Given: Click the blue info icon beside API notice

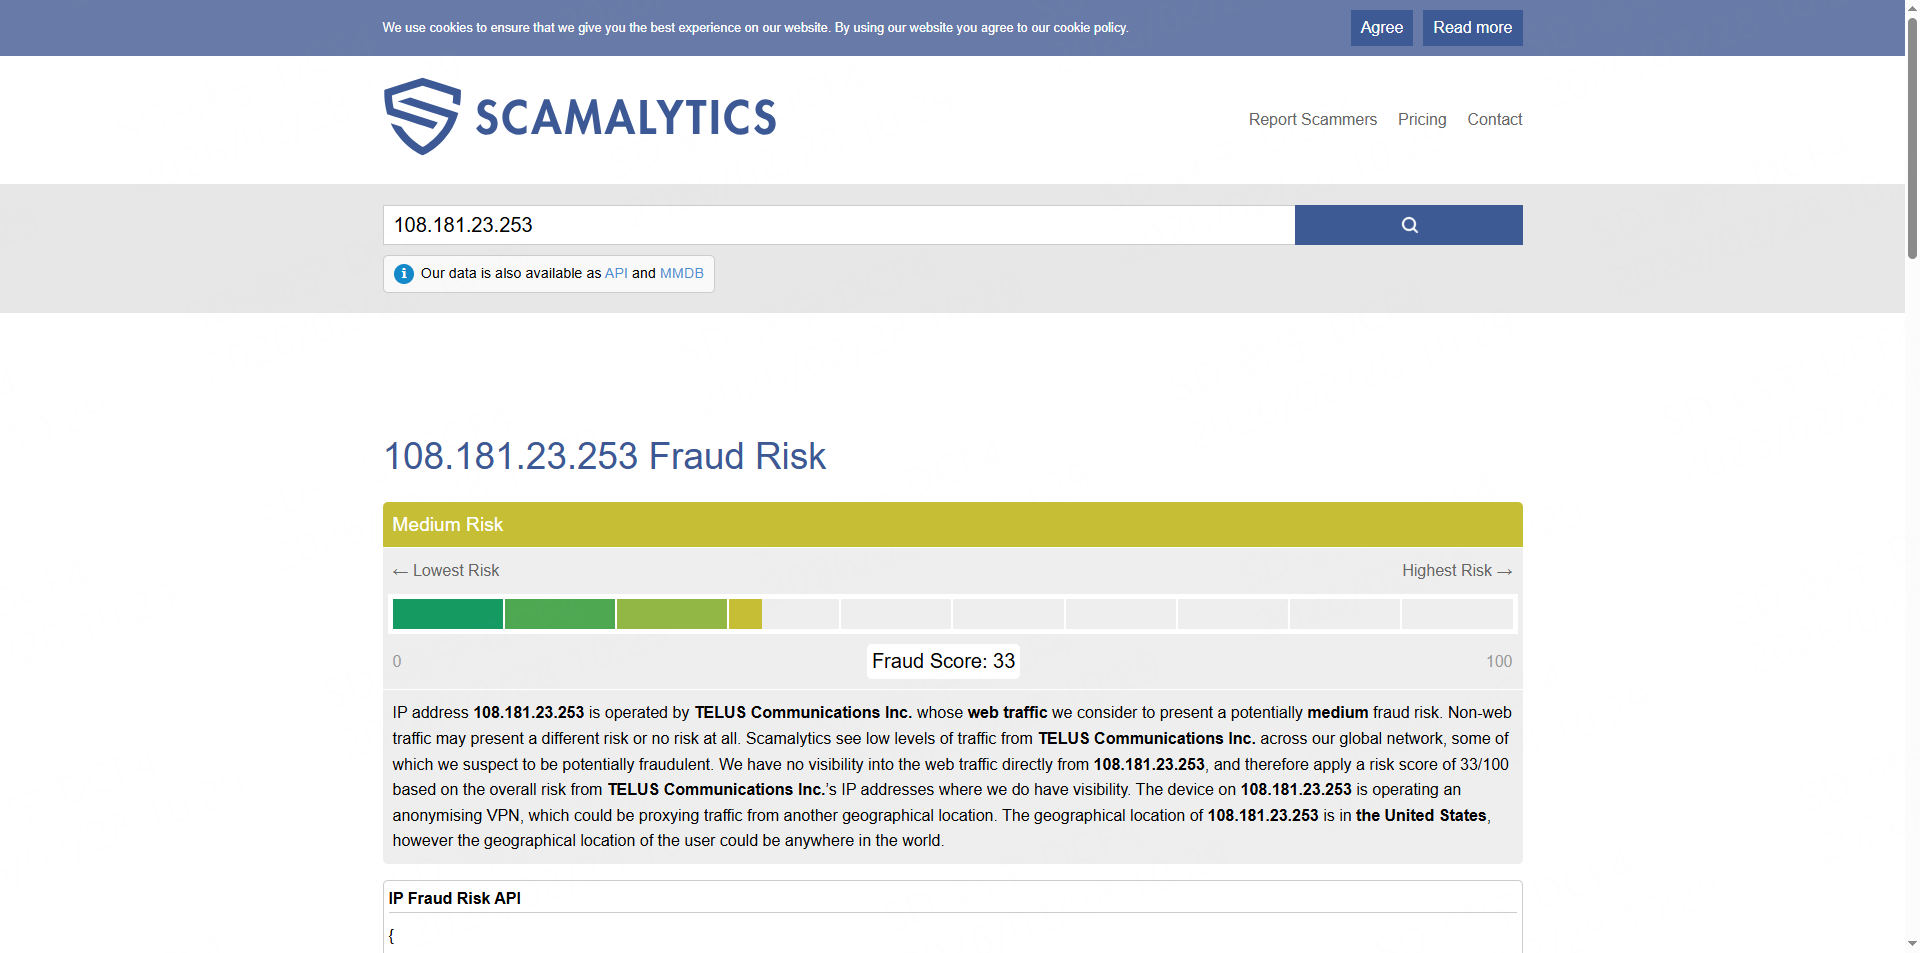Looking at the screenshot, I should (404, 274).
